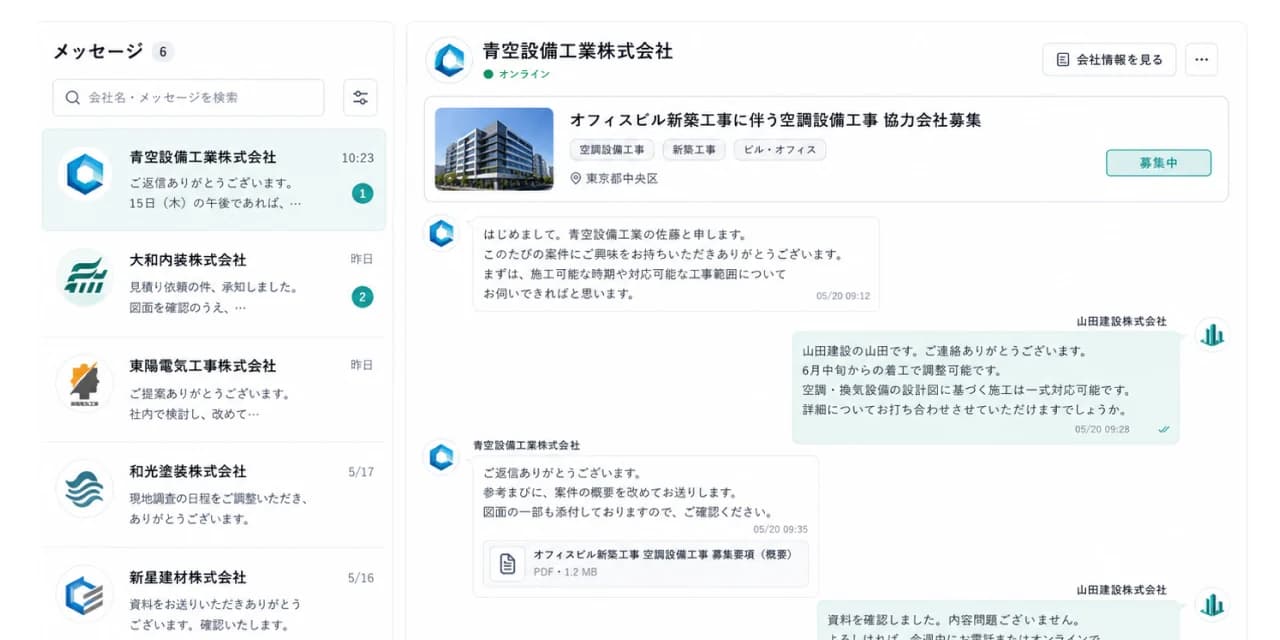
Task: Click the 10:23 timestamp in message list
Action: (357, 158)
